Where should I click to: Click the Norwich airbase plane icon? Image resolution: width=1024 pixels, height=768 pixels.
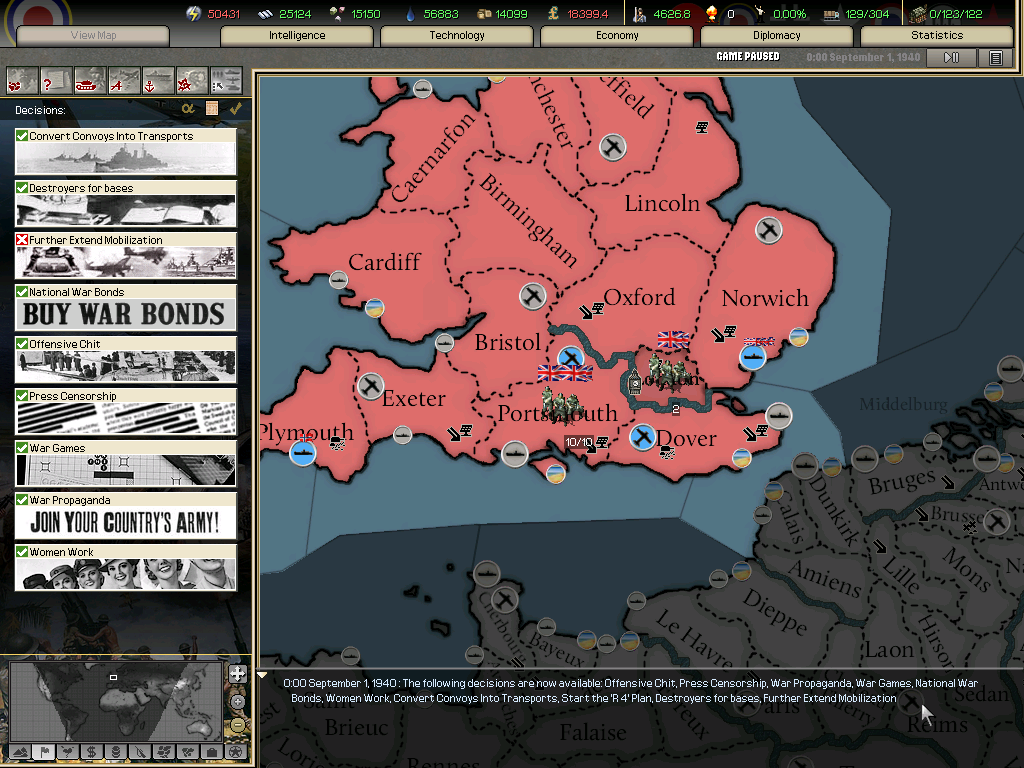[x=769, y=230]
